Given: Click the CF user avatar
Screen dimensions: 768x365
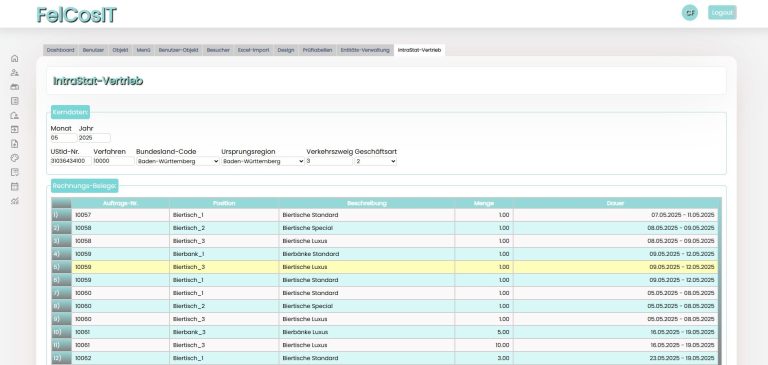Looking at the screenshot, I should (690, 13).
